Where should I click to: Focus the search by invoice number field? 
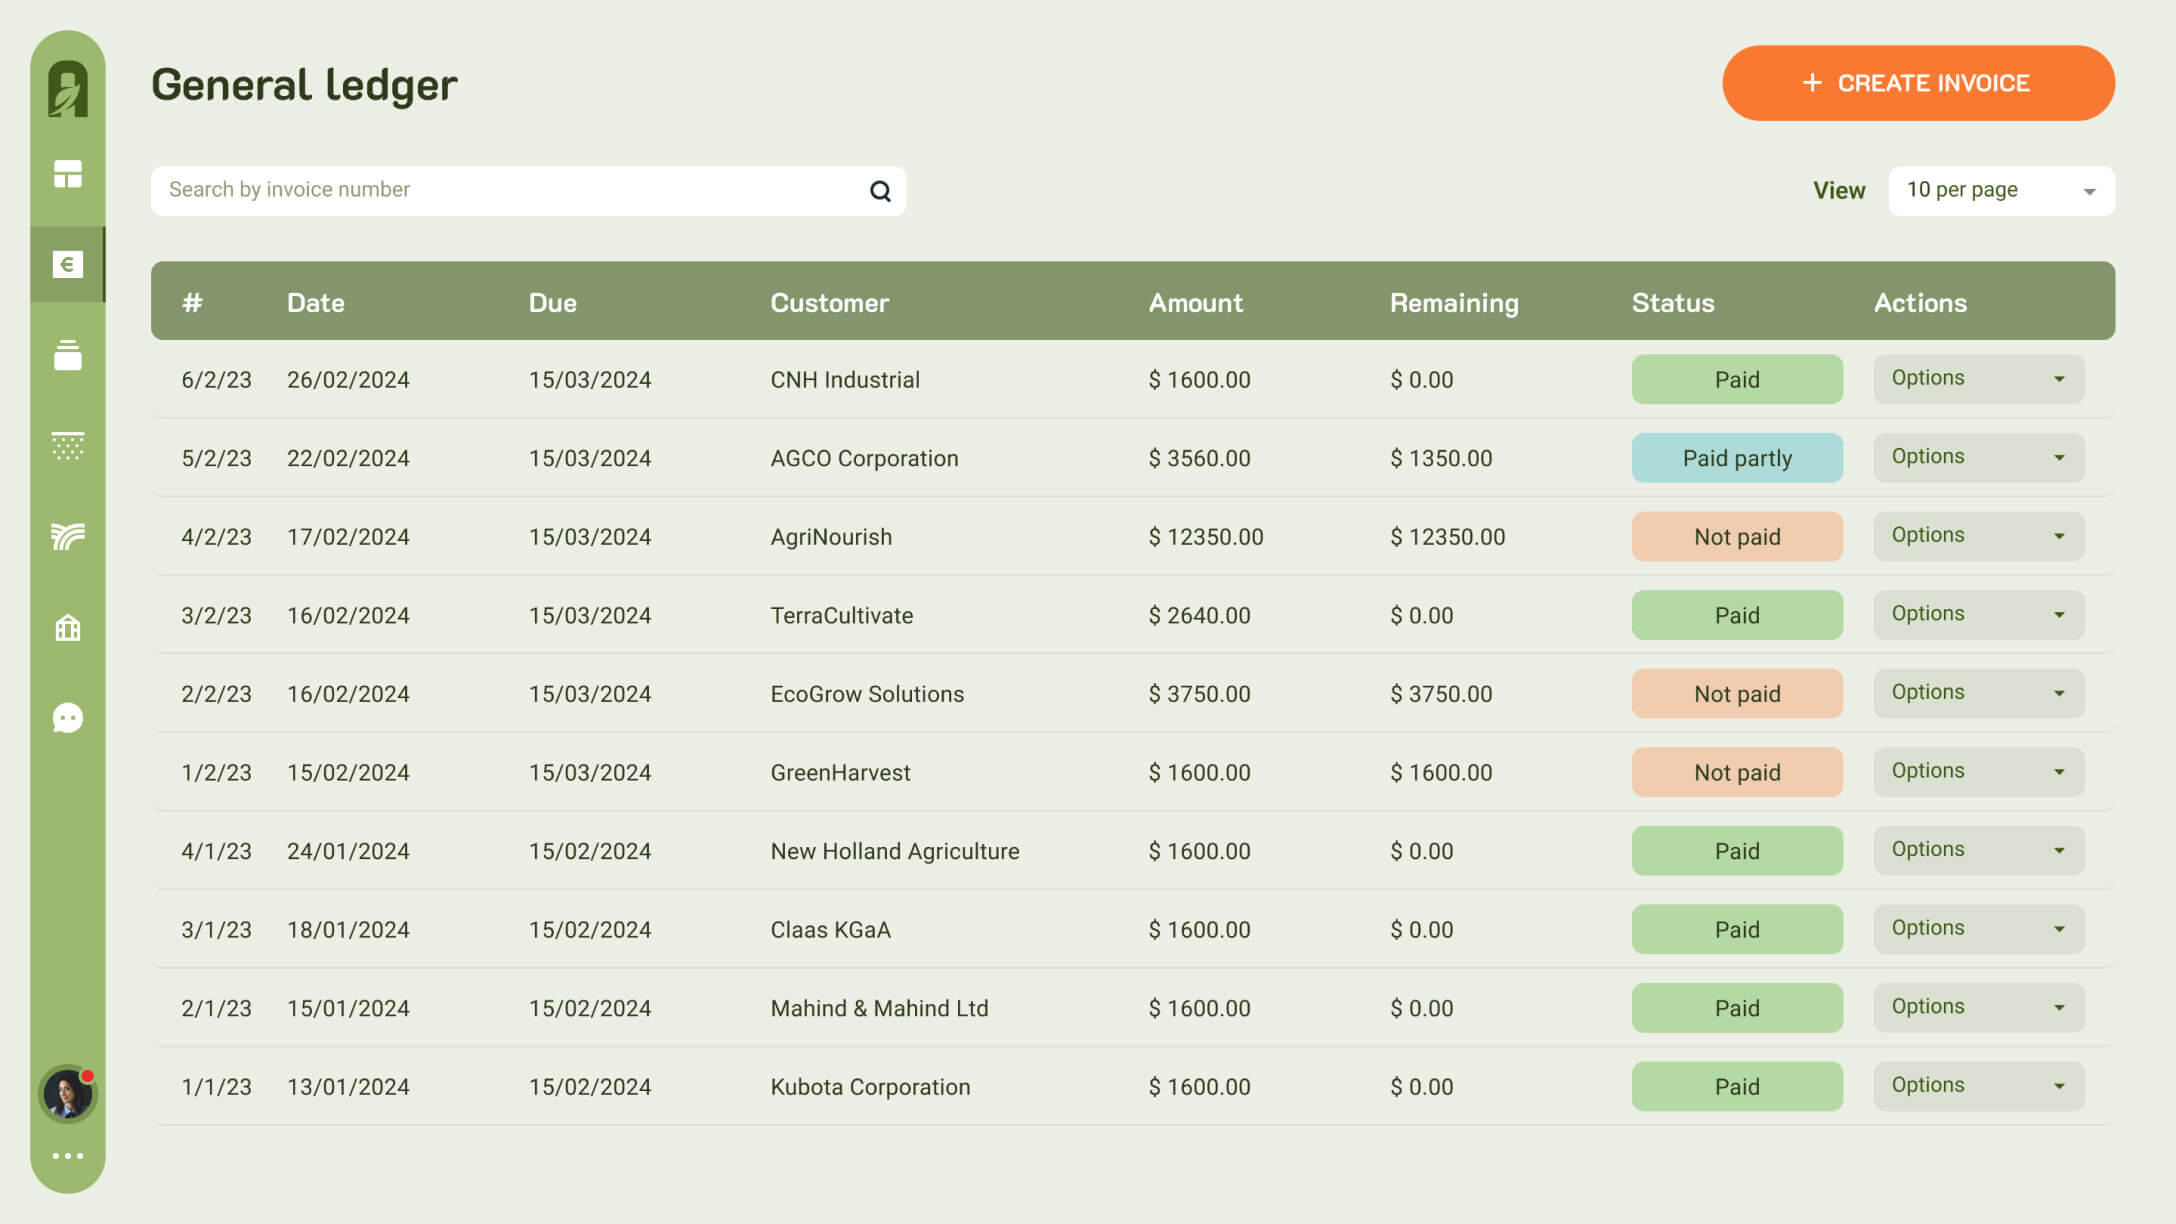tap(510, 191)
